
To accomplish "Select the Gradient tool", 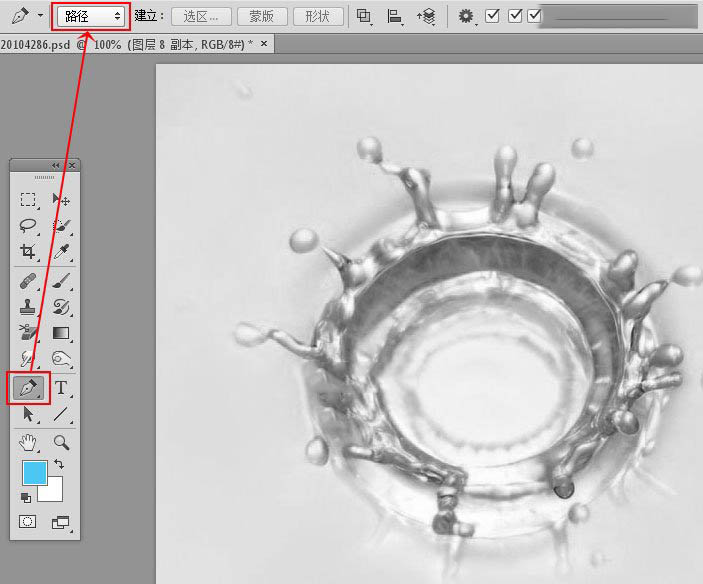I will 61,333.
